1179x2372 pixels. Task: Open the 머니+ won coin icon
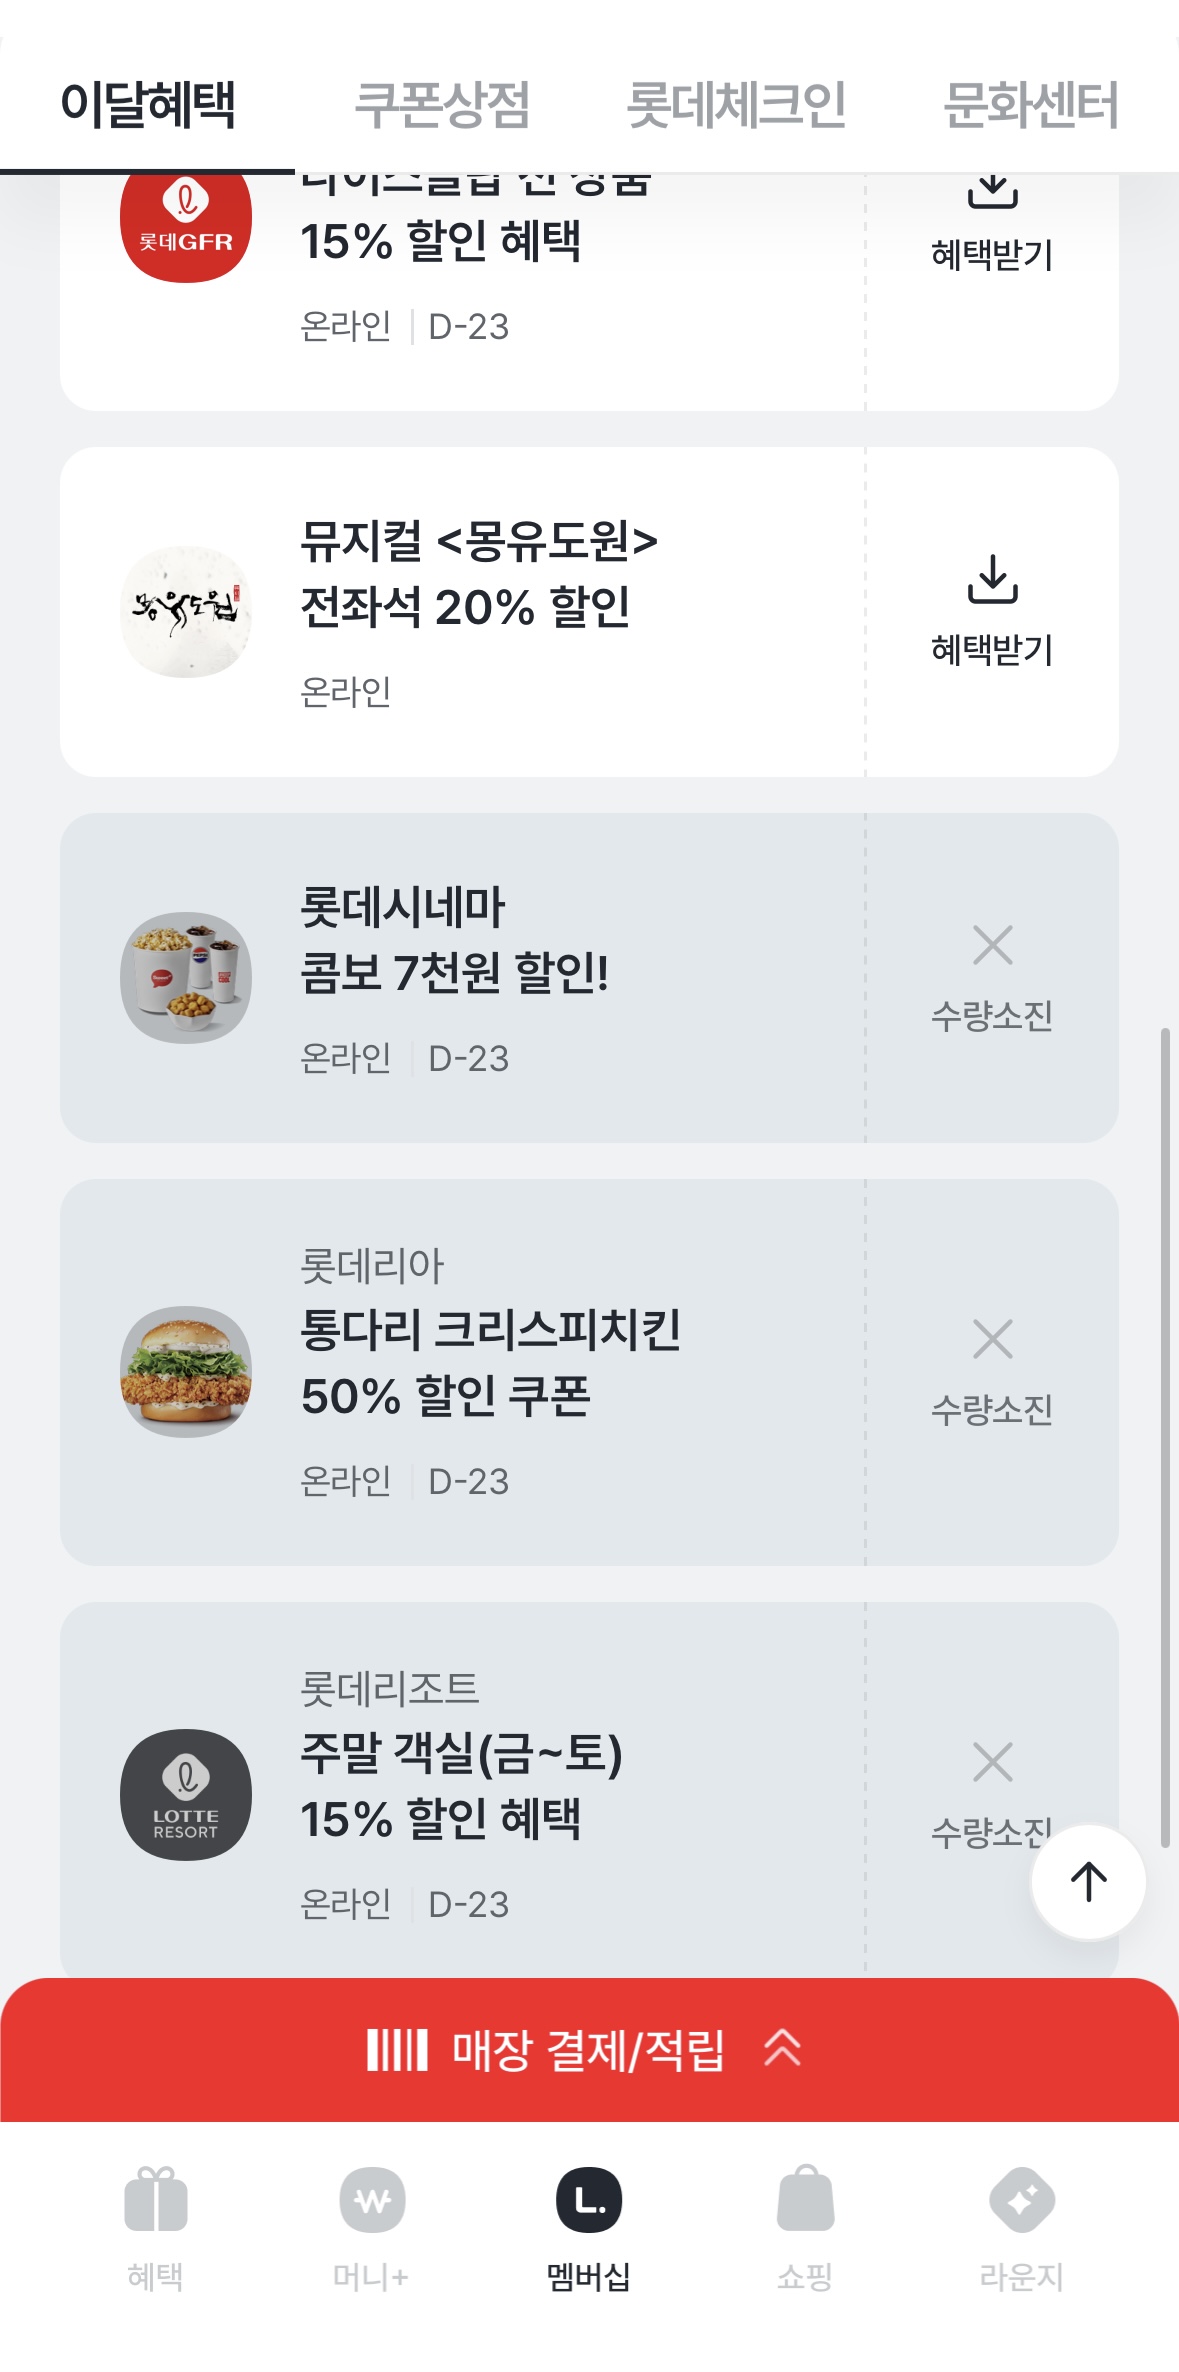point(372,2200)
